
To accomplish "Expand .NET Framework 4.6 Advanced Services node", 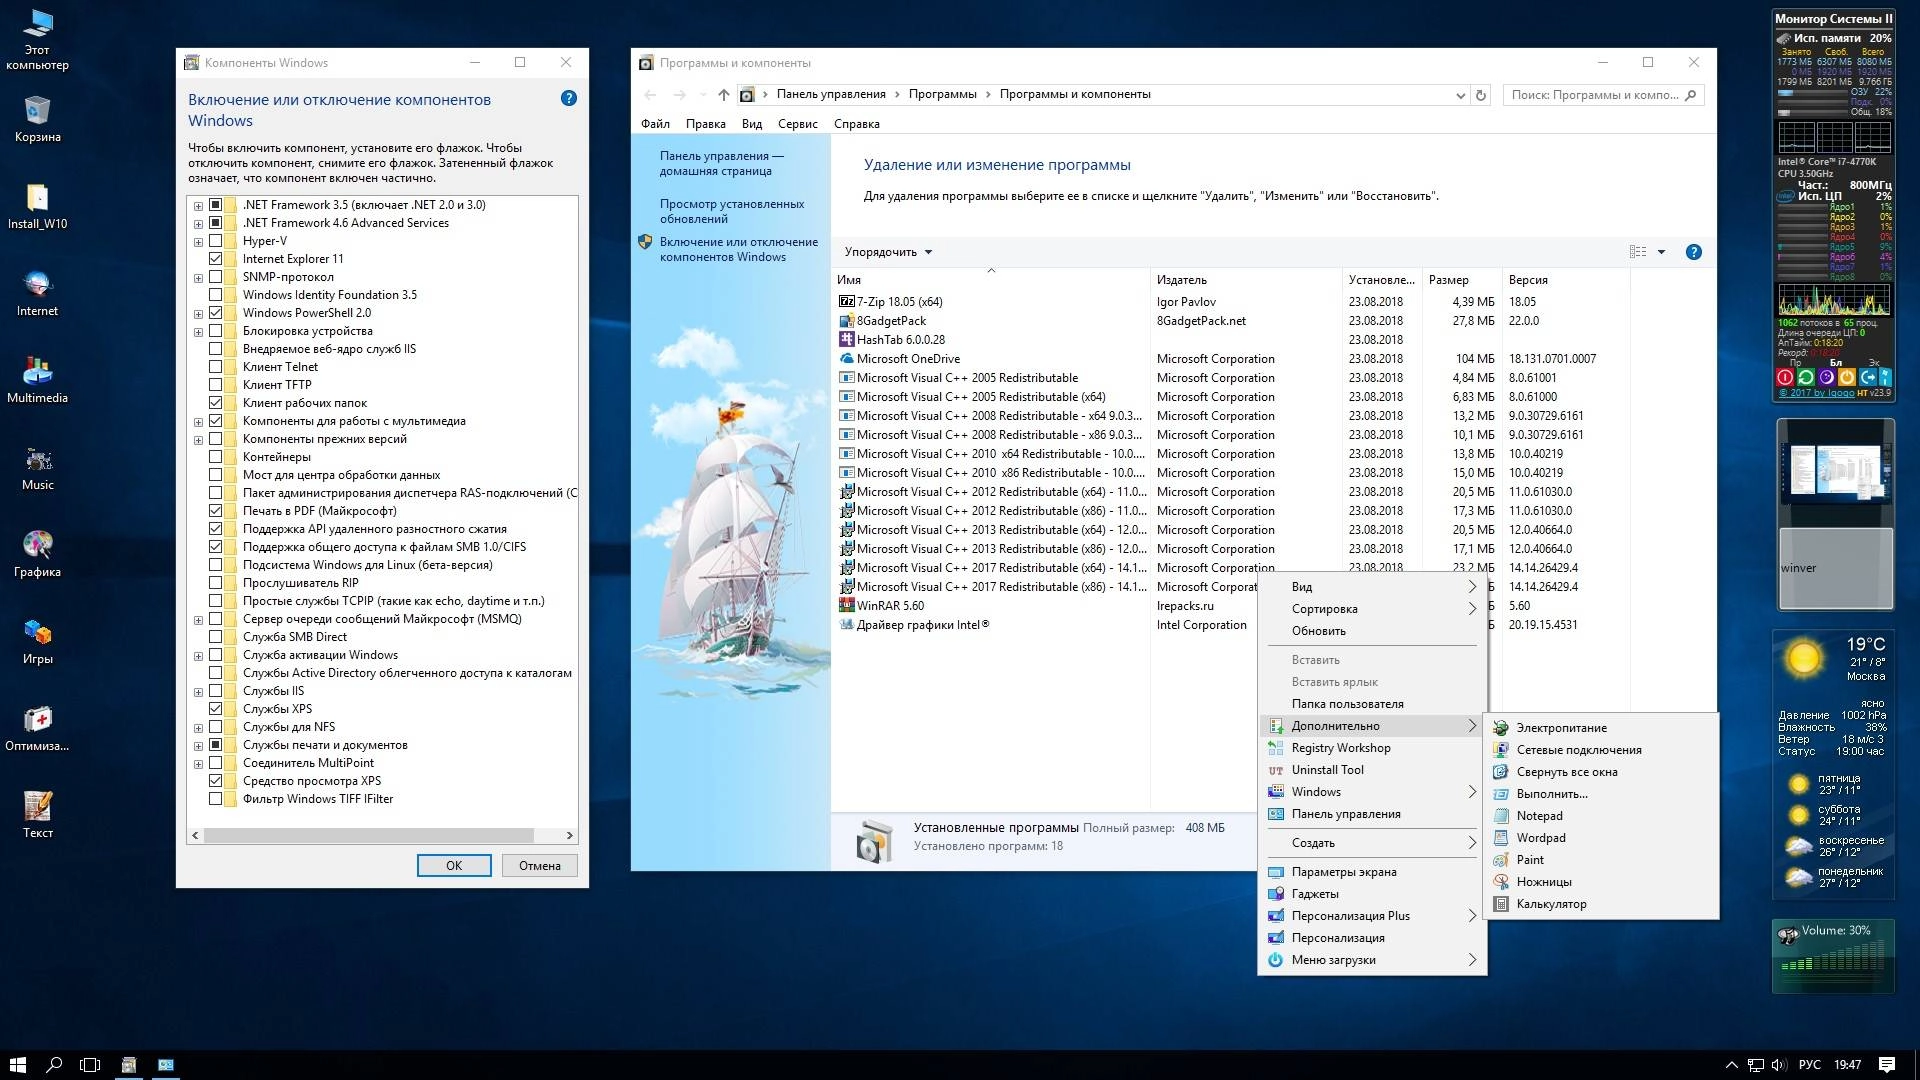I will click(x=198, y=223).
